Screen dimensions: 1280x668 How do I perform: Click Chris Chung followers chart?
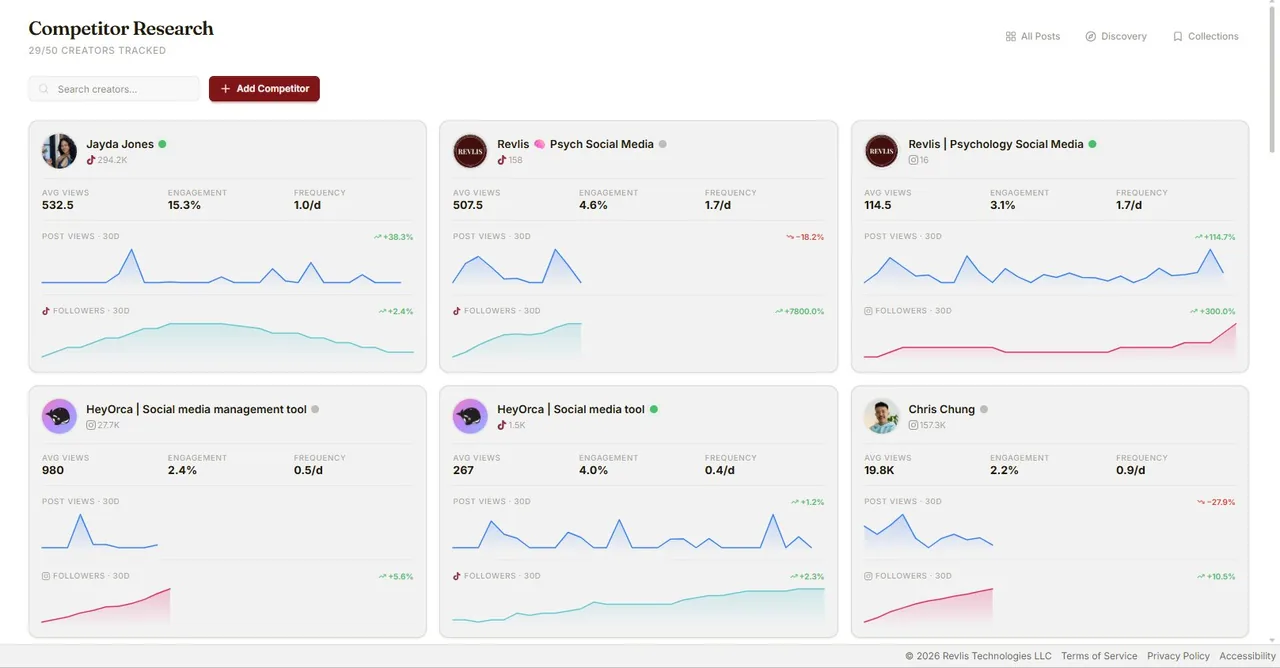[929, 605]
